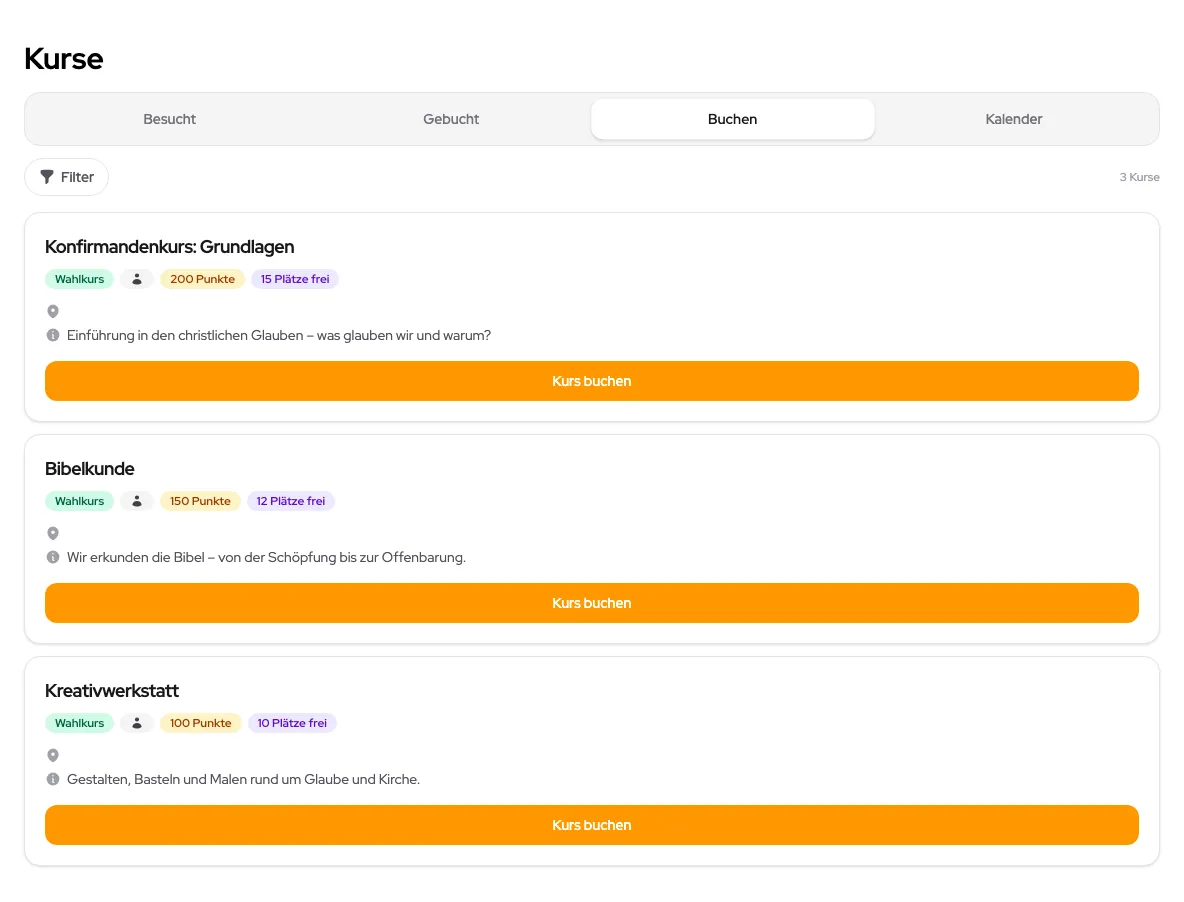Click the '150 Punkte' badge
This screenshot has width=1184, height=902.
click(x=200, y=501)
